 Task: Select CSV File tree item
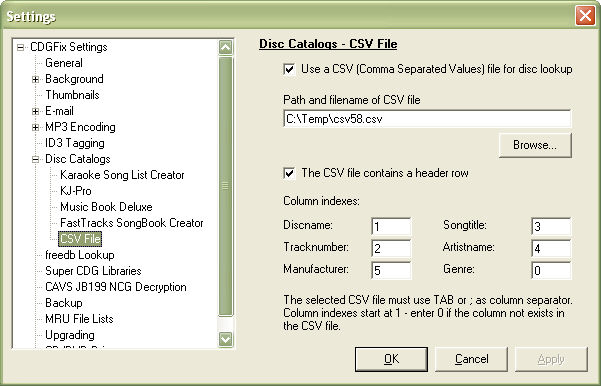[x=80, y=239]
